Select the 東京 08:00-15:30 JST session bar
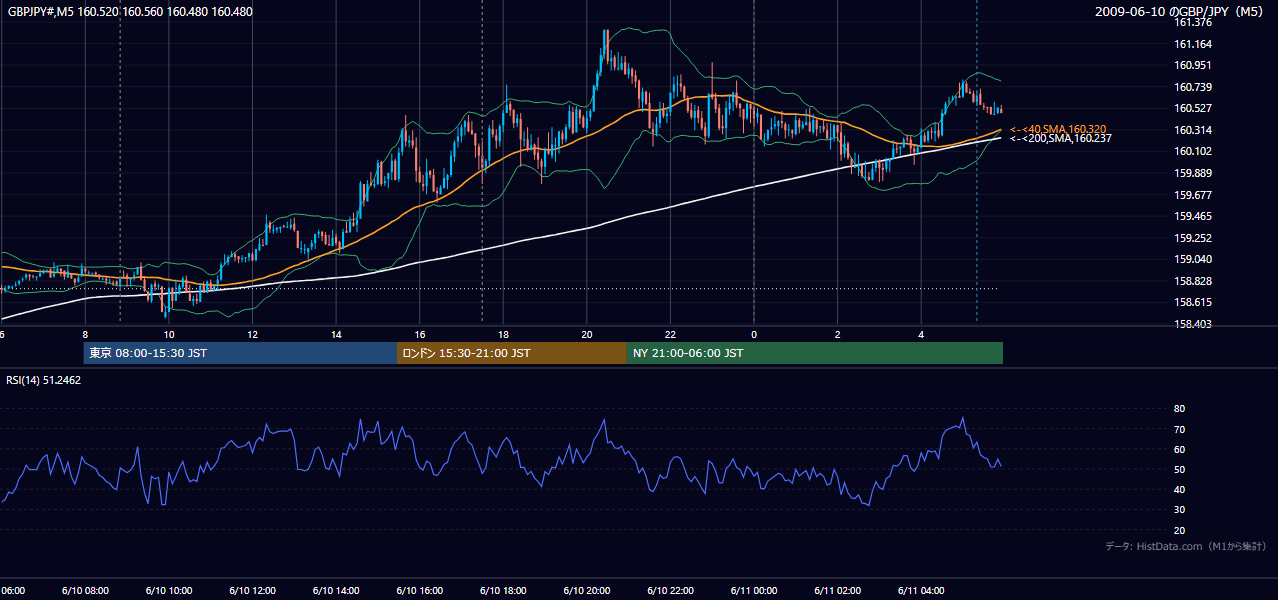 240,353
